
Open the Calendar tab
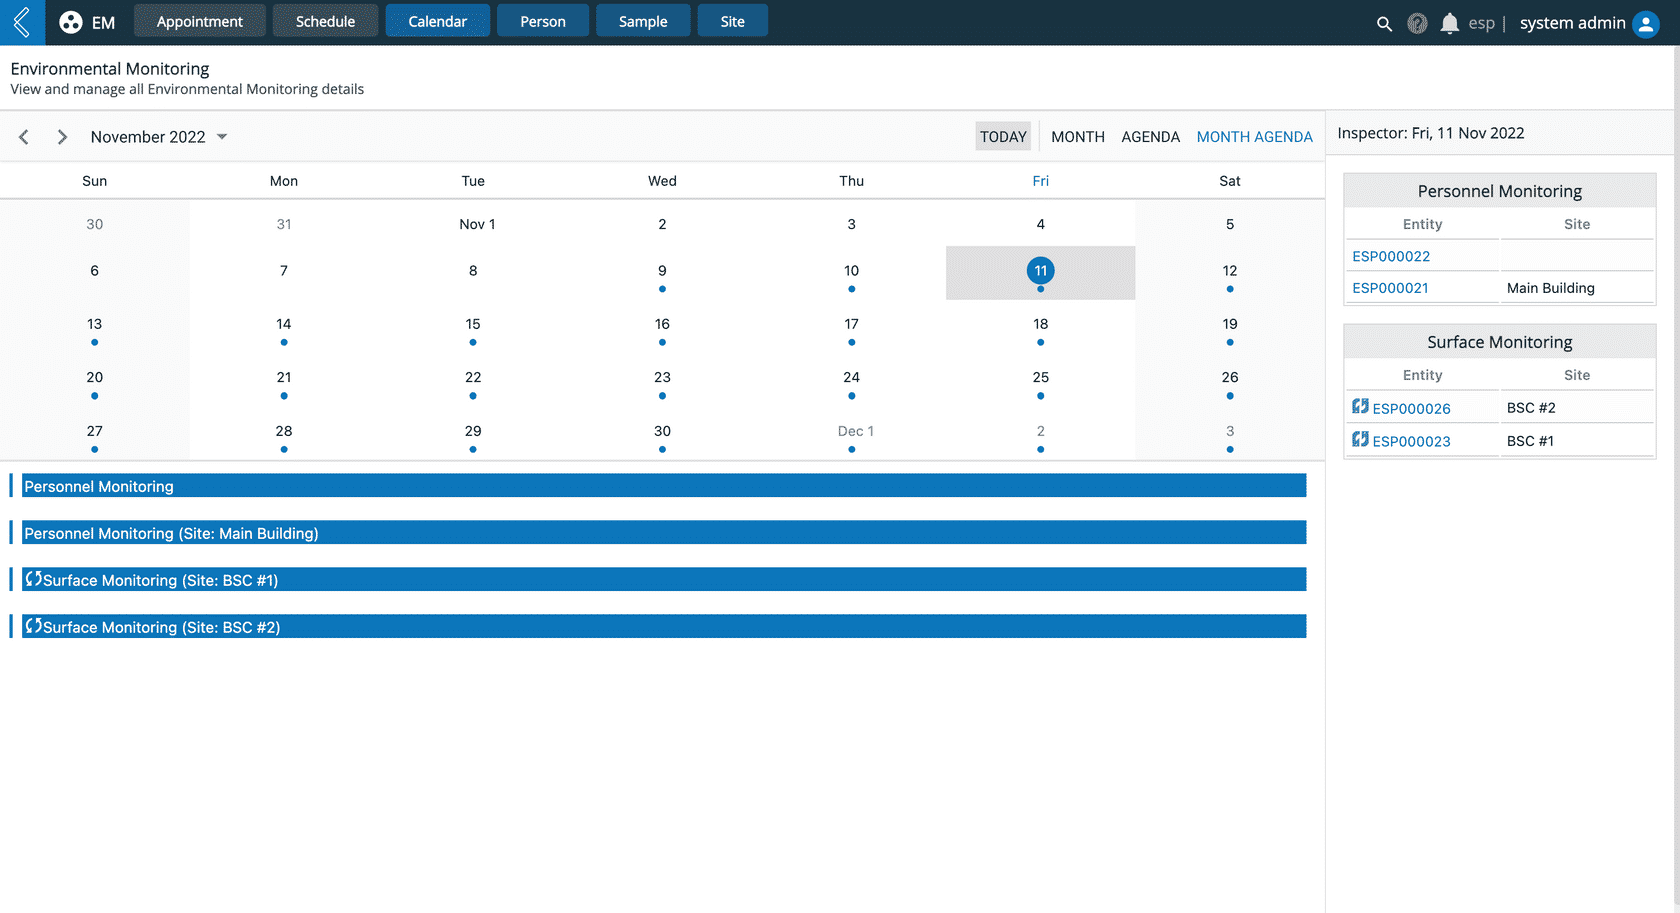438,21
